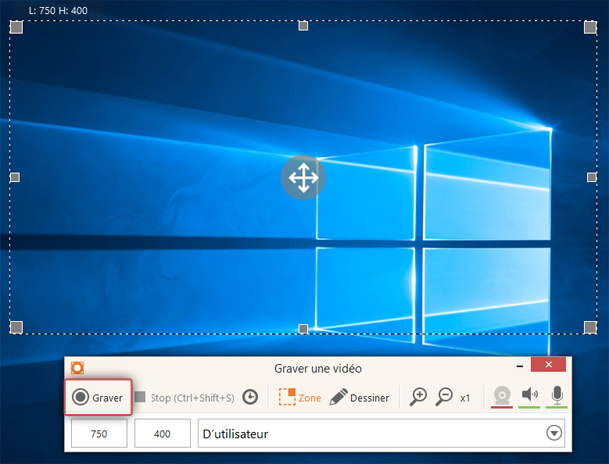Start recording with the Graver button
Image resolution: width=609 pixels, height=464 pixels.
tap(98, 397)
